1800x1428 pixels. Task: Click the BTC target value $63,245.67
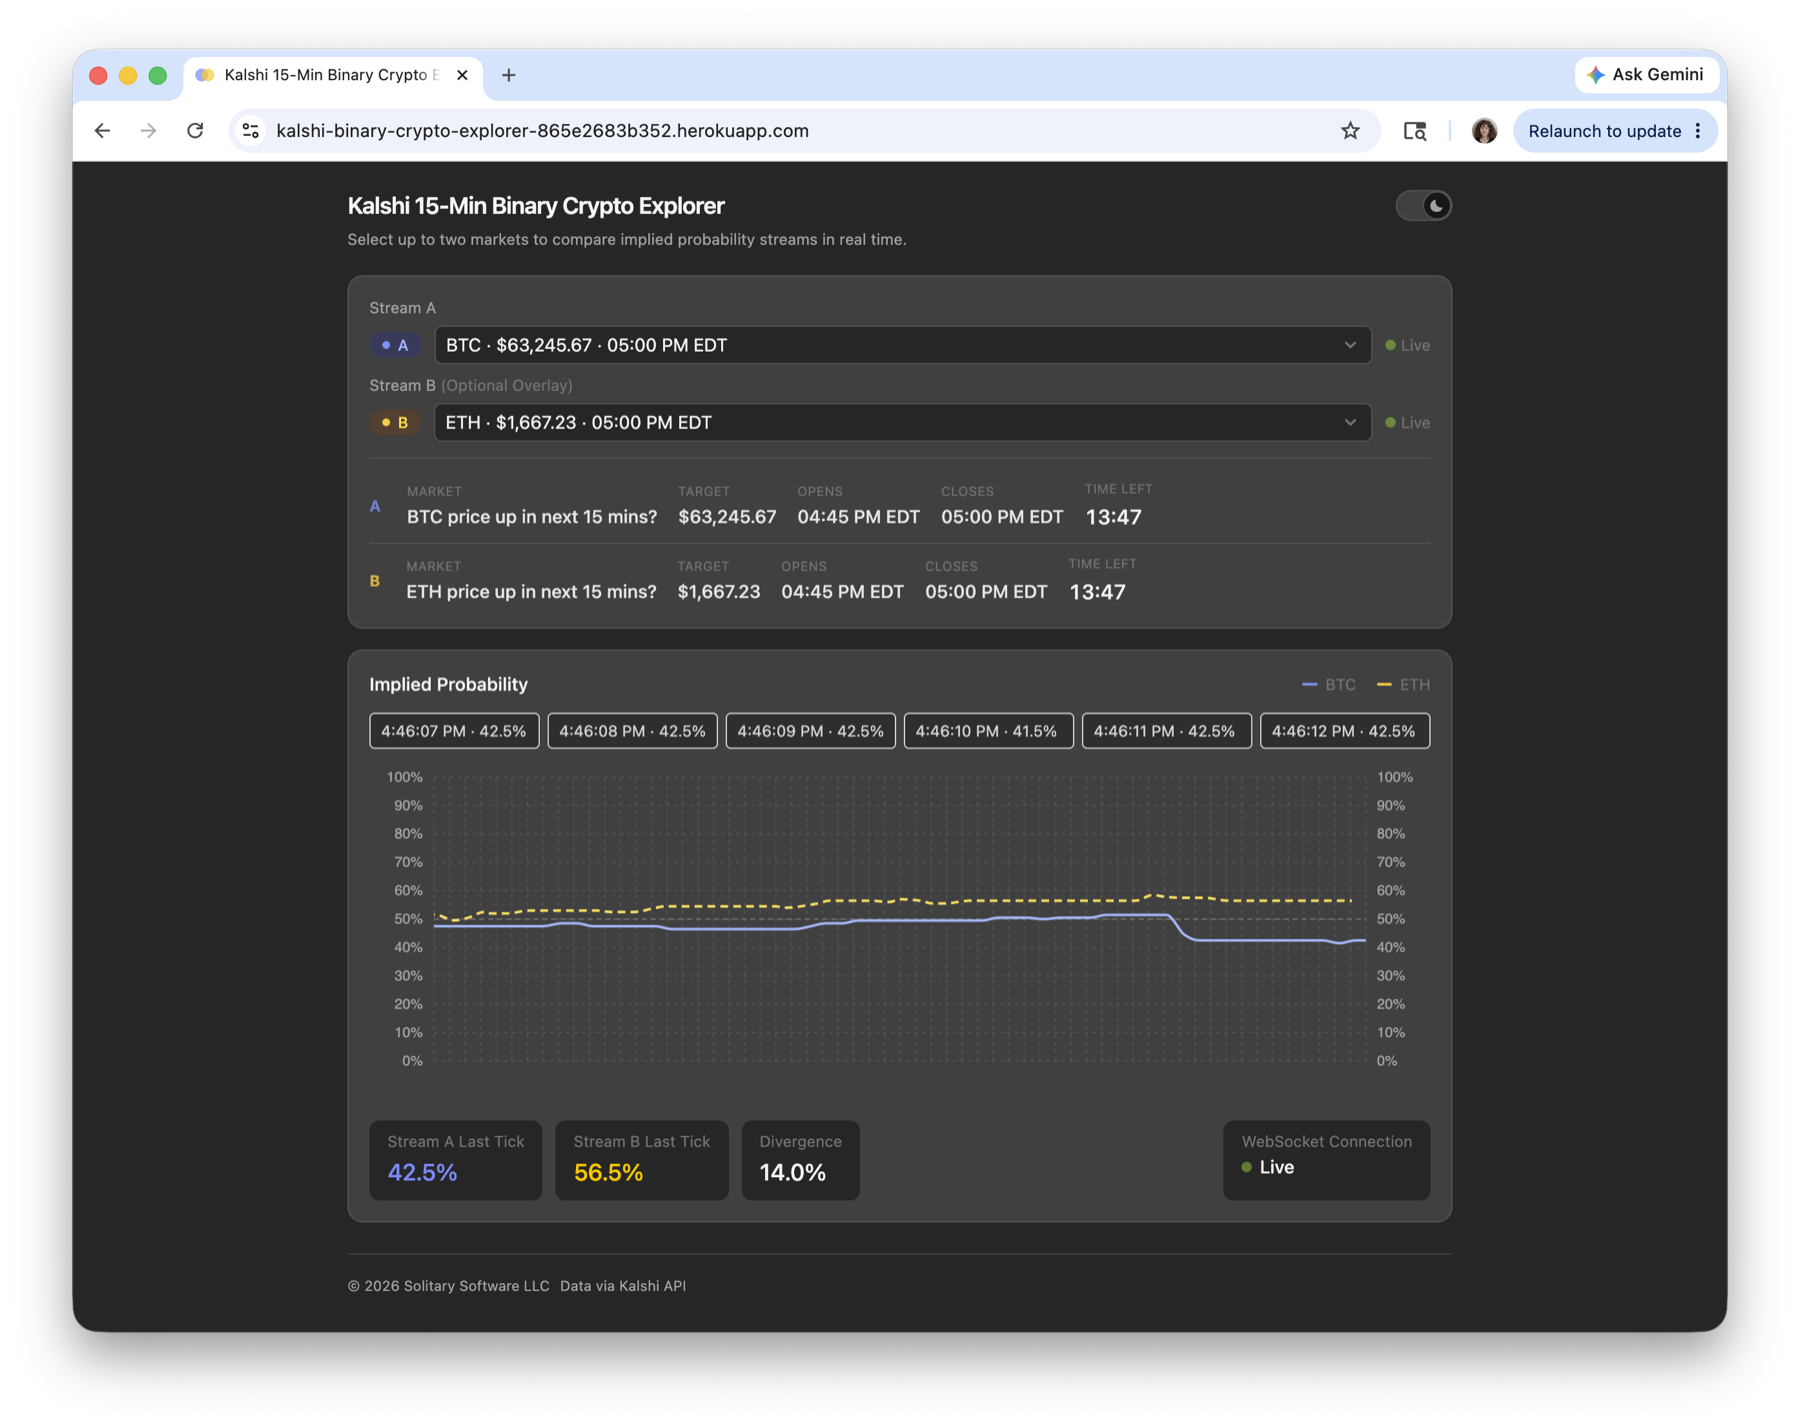[x=727, y=517]
